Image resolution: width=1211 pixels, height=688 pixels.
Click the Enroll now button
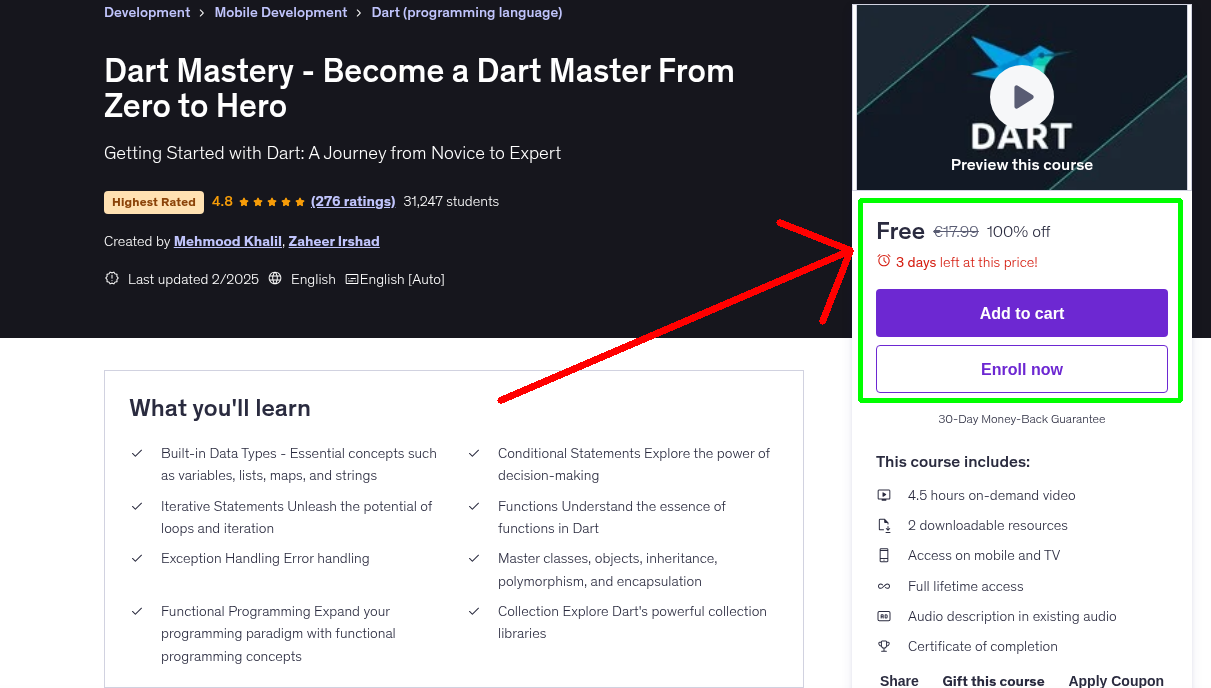[x=1021, y=368]
